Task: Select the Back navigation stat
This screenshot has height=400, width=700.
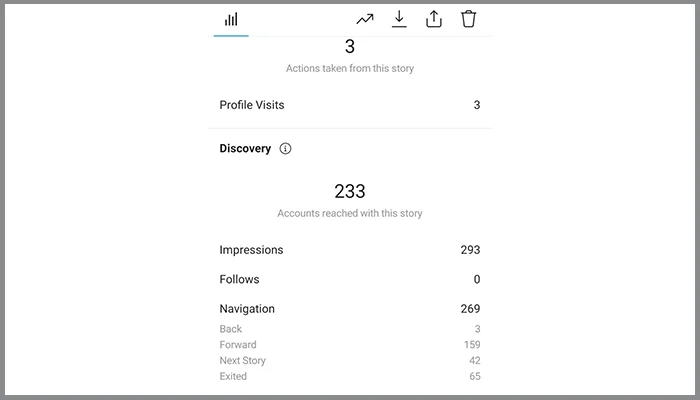Action: point(231,329)
